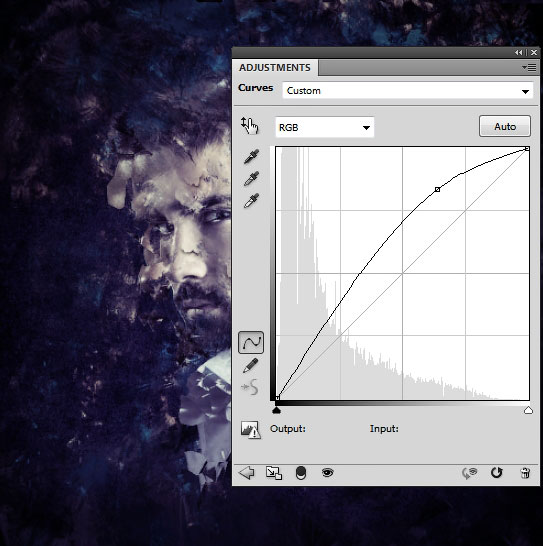
Task: Select the edit points curve tool
Action: pos(251,343)
